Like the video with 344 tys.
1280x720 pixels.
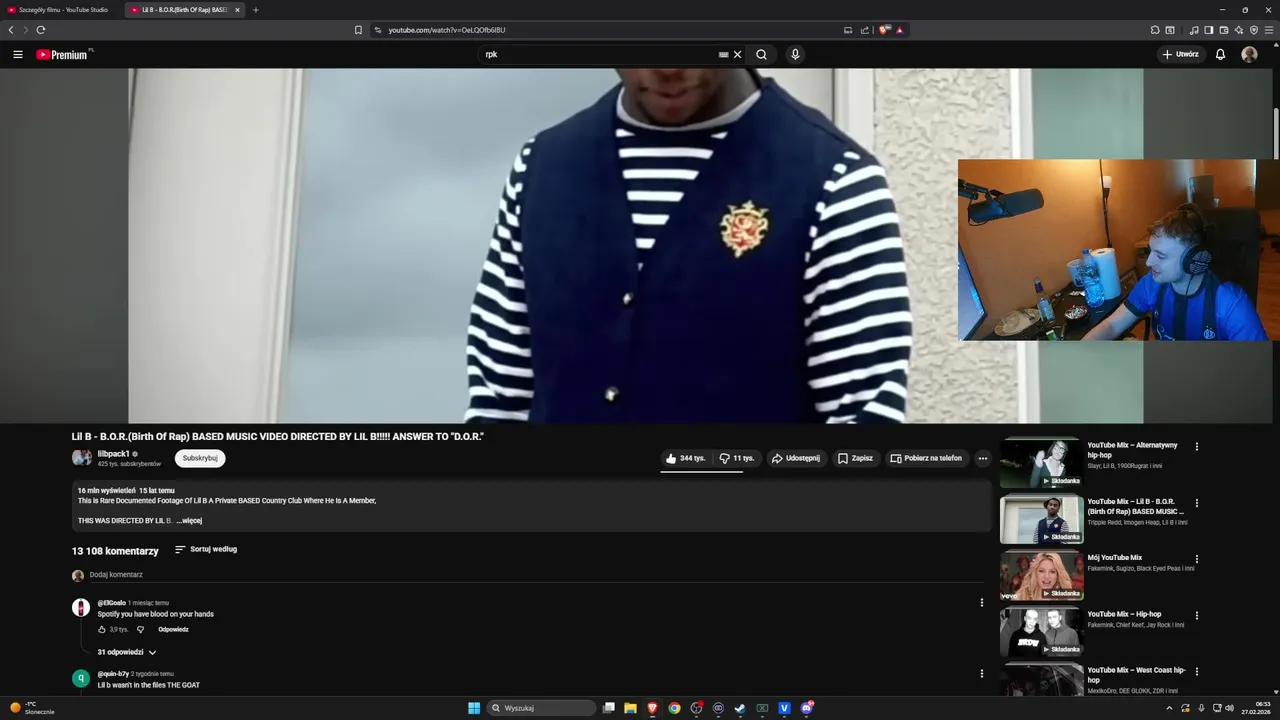click(x=685, y=458)
